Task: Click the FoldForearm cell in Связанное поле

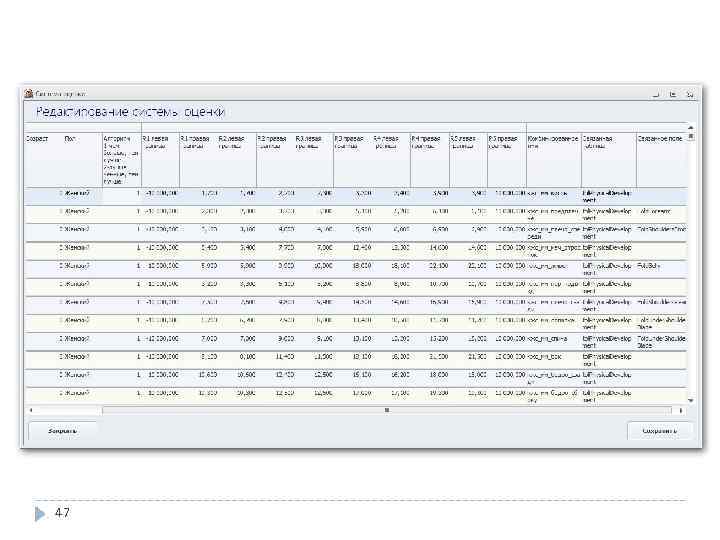Action: click(662, 214)
